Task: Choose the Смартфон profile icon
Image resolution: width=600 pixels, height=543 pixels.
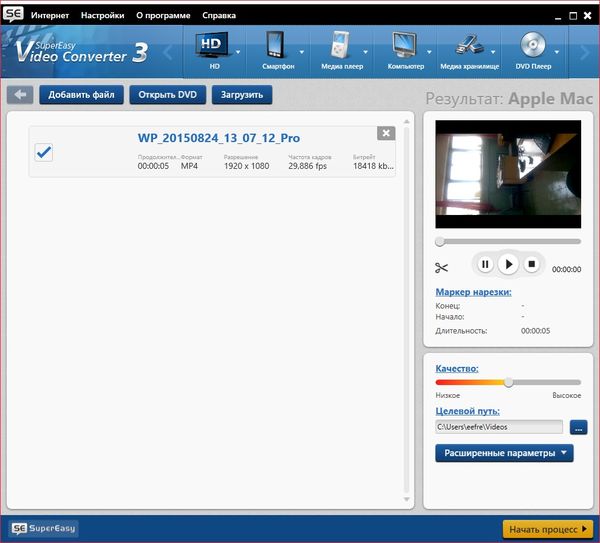Action: tap(276, 44)
